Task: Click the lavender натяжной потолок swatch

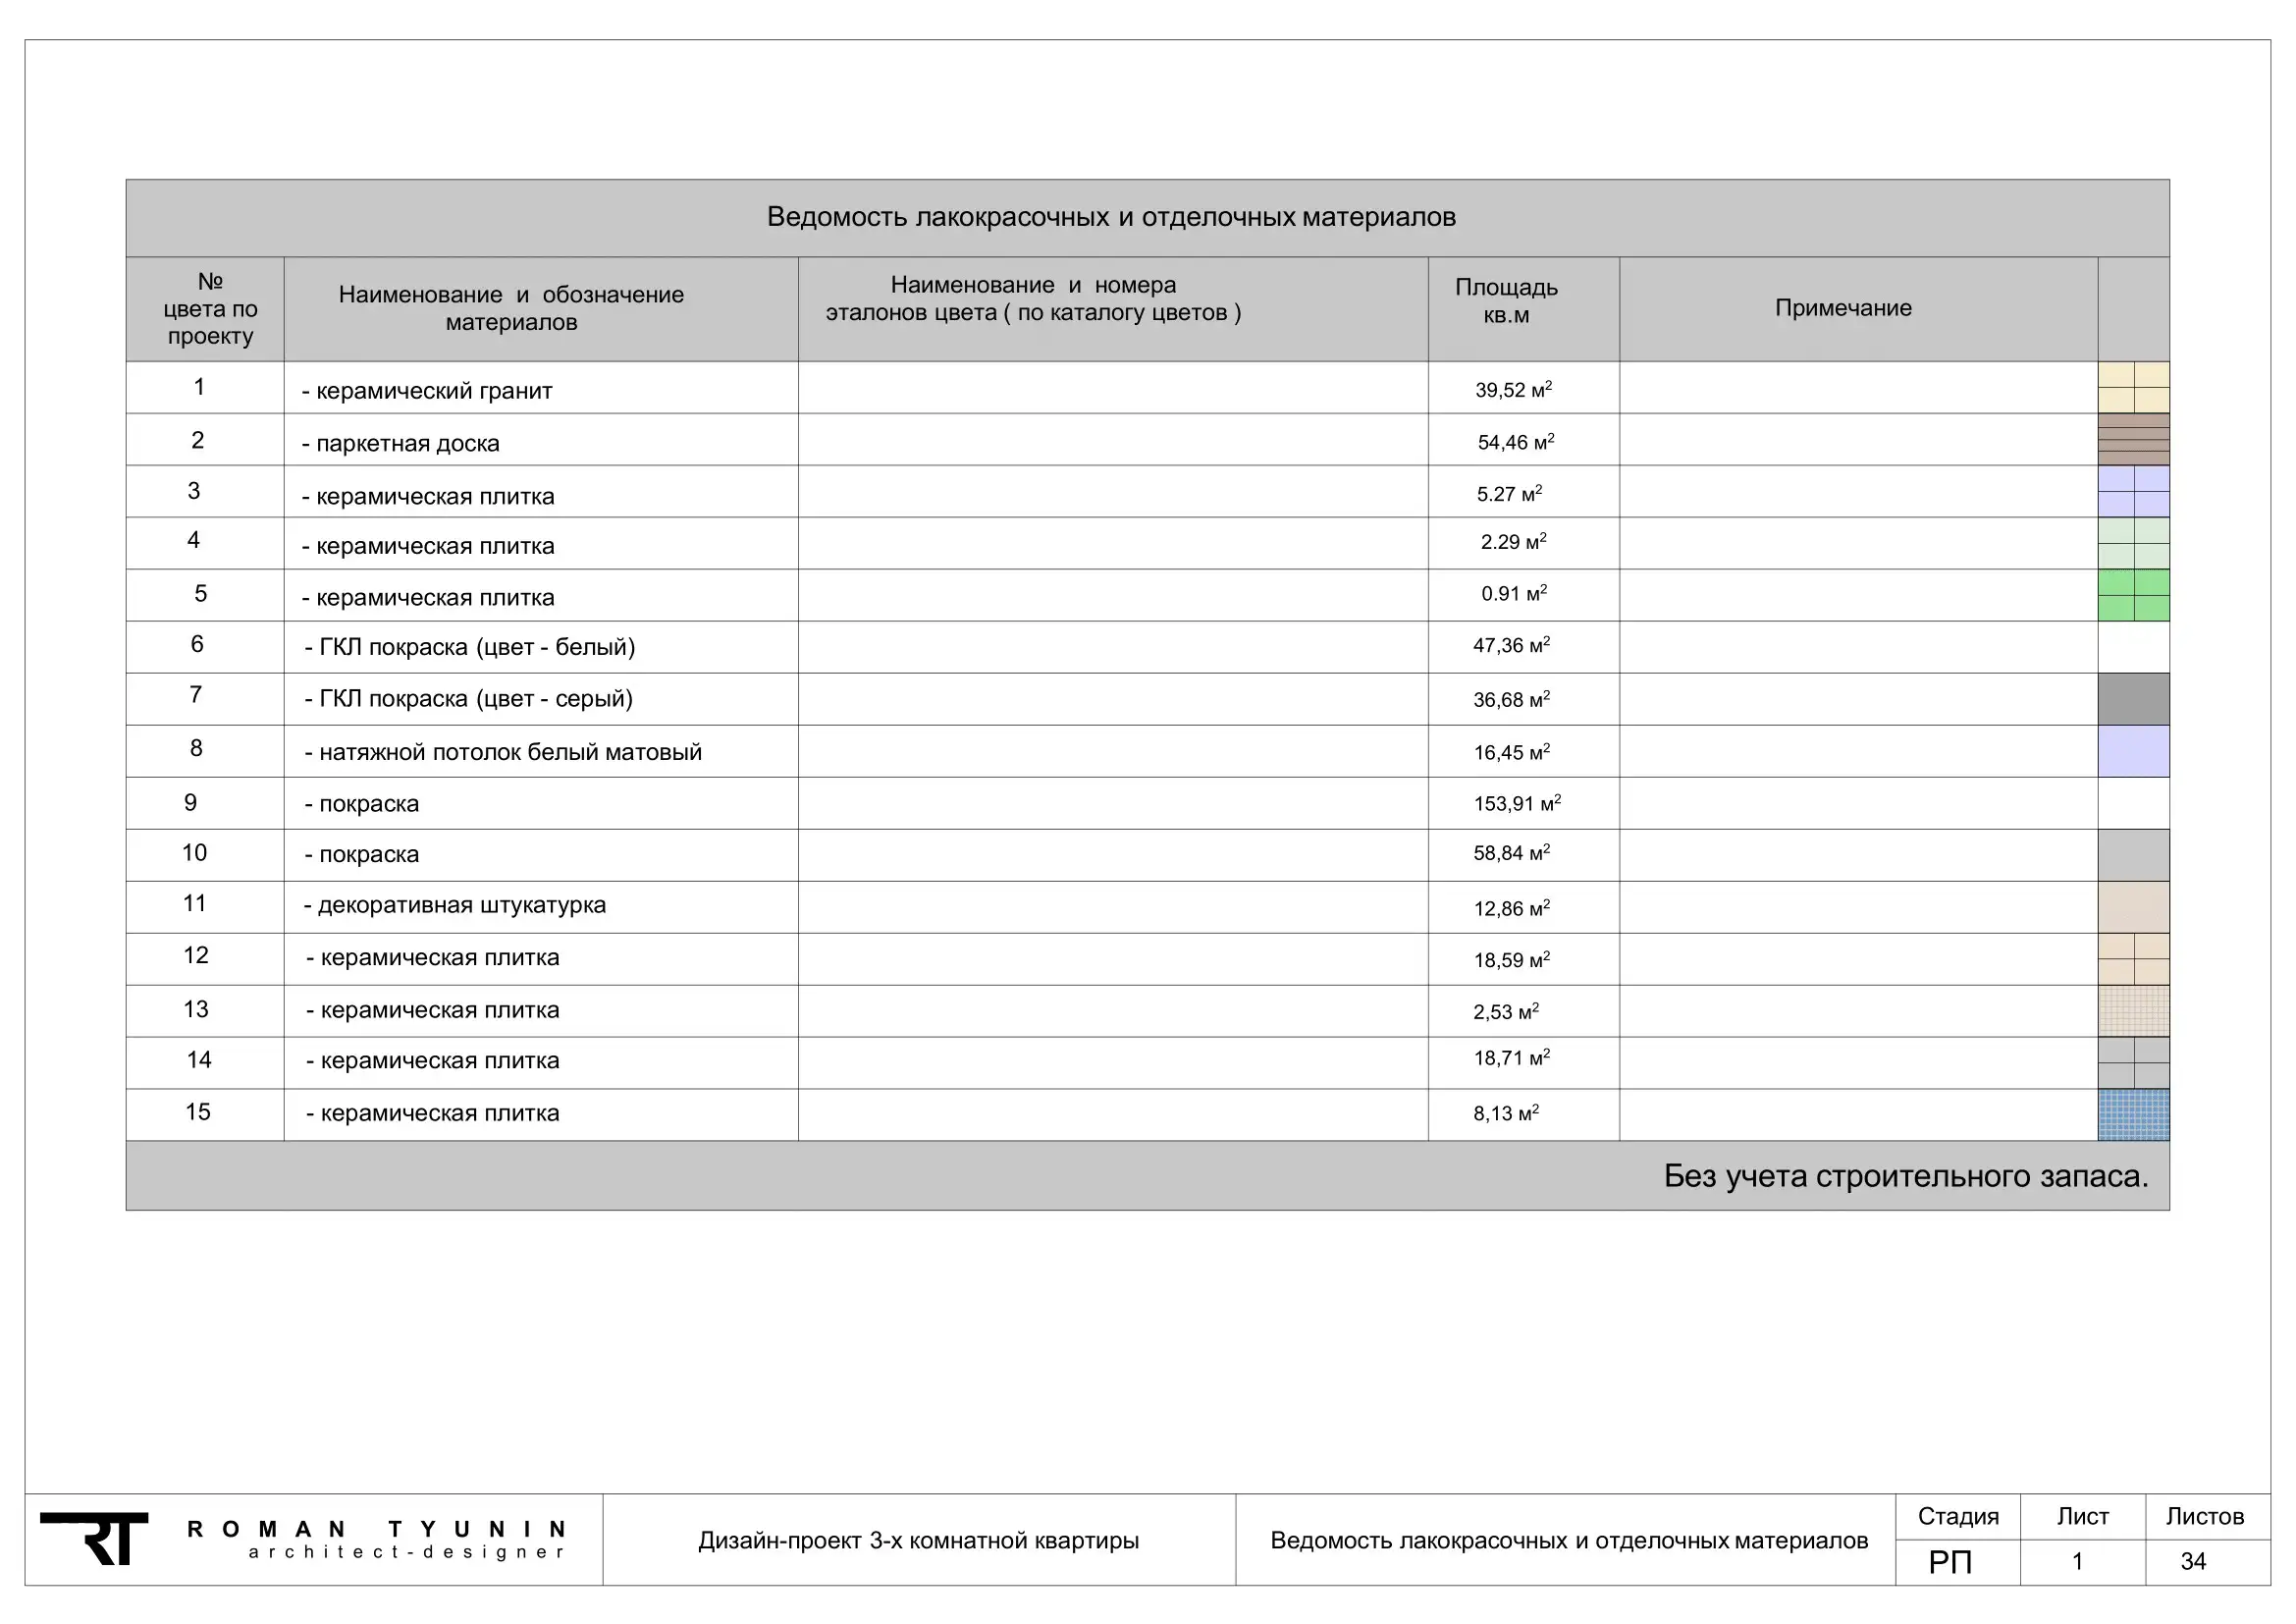Action: coord(2133,751)
